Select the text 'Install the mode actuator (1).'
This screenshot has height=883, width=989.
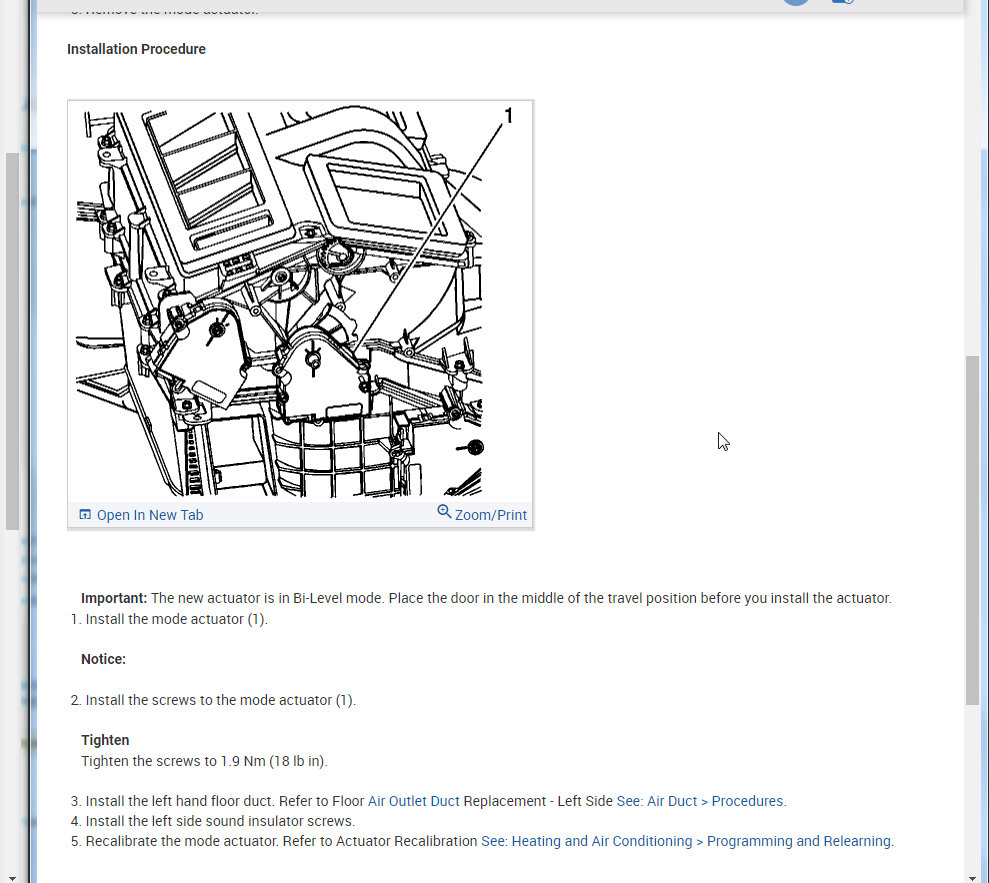[177, 619]
